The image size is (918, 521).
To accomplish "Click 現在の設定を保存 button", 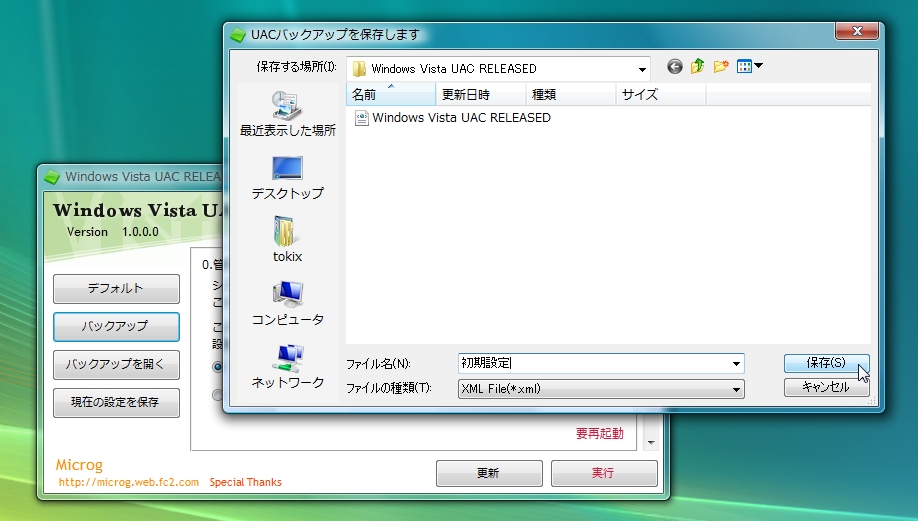I will [117, 403].
